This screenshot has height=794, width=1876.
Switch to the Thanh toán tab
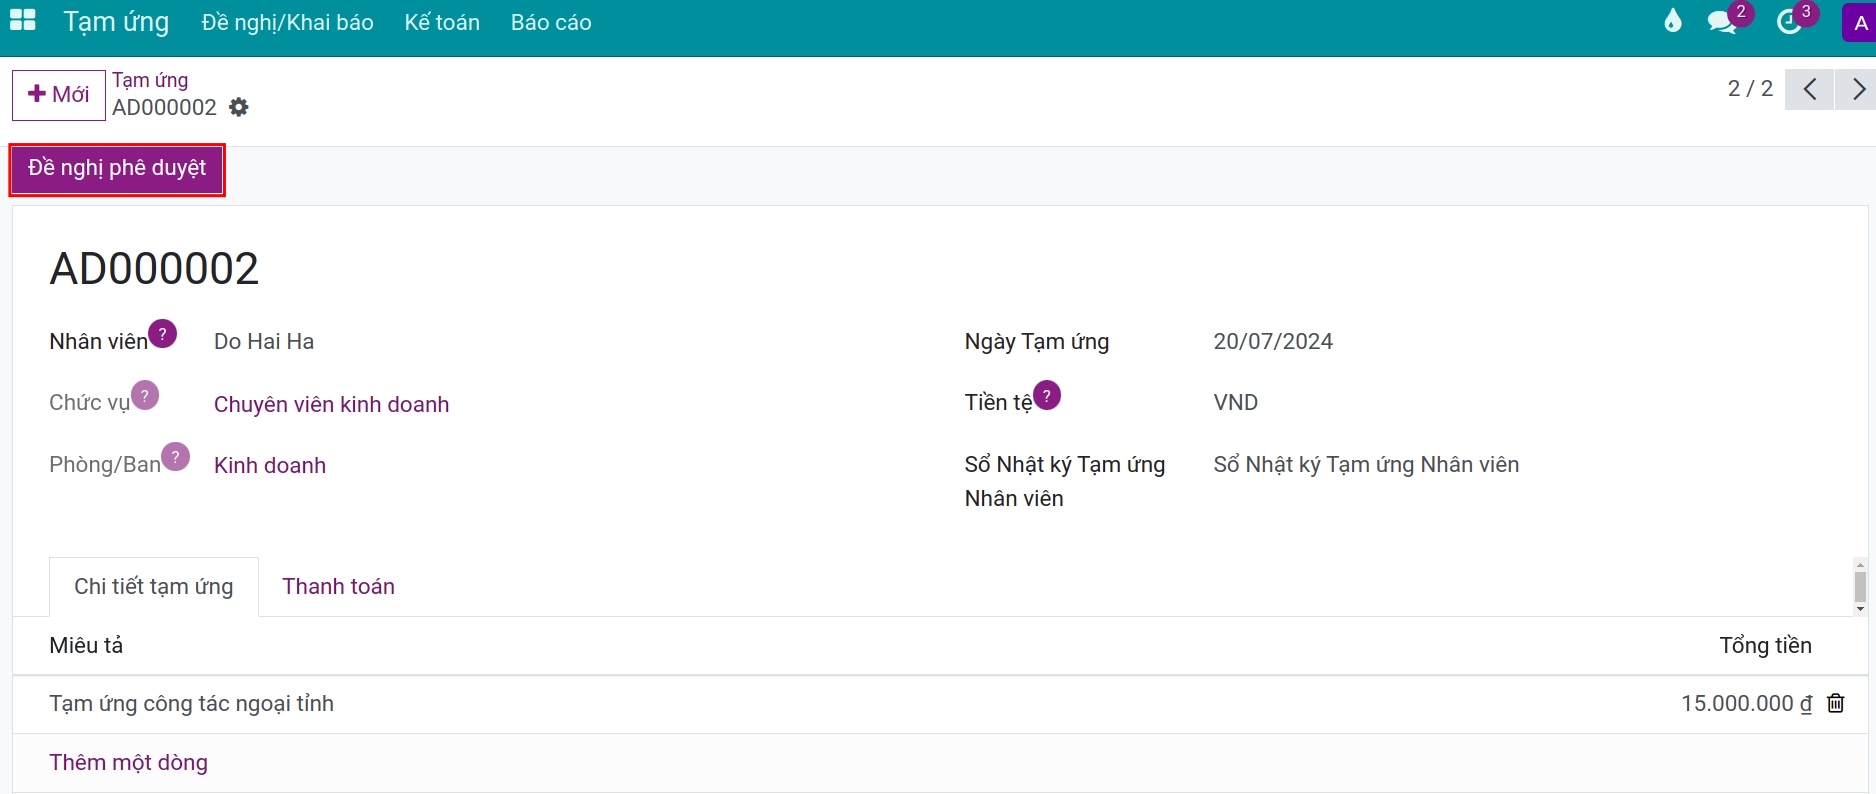point(338,587)
